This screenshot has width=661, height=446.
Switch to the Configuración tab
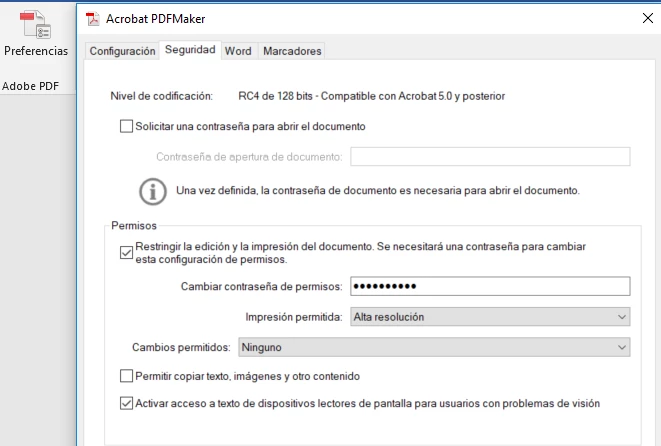pos(122,51)
